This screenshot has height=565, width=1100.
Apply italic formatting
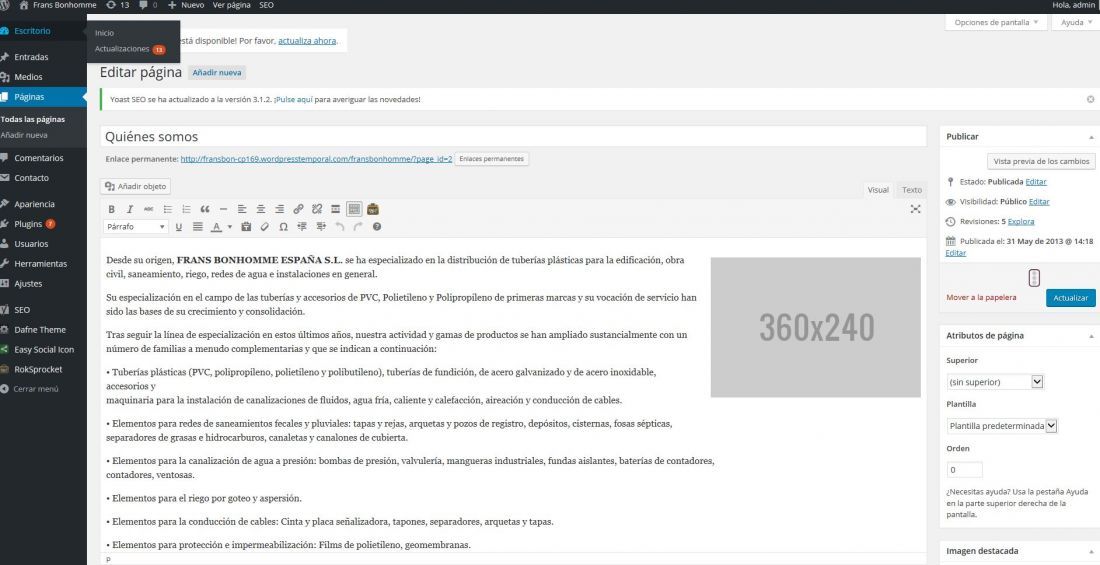coord(130,209)
